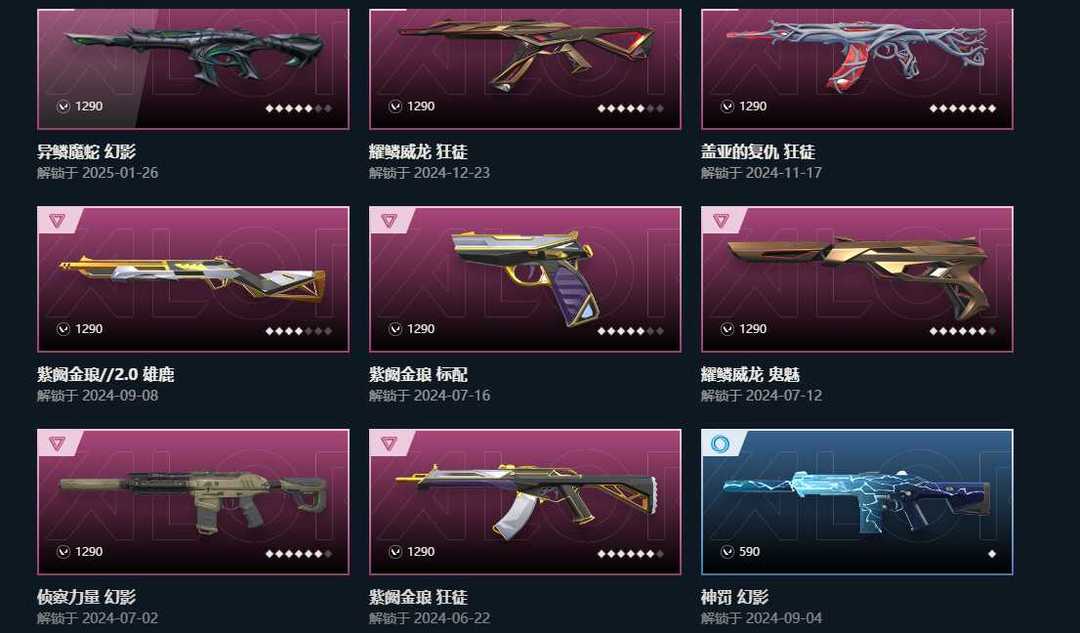This screenshot has width=1080, height=633.
Task: Click the triangle tier badge on 侦察力量 幻影 card
Action: (x=58, y=444)
